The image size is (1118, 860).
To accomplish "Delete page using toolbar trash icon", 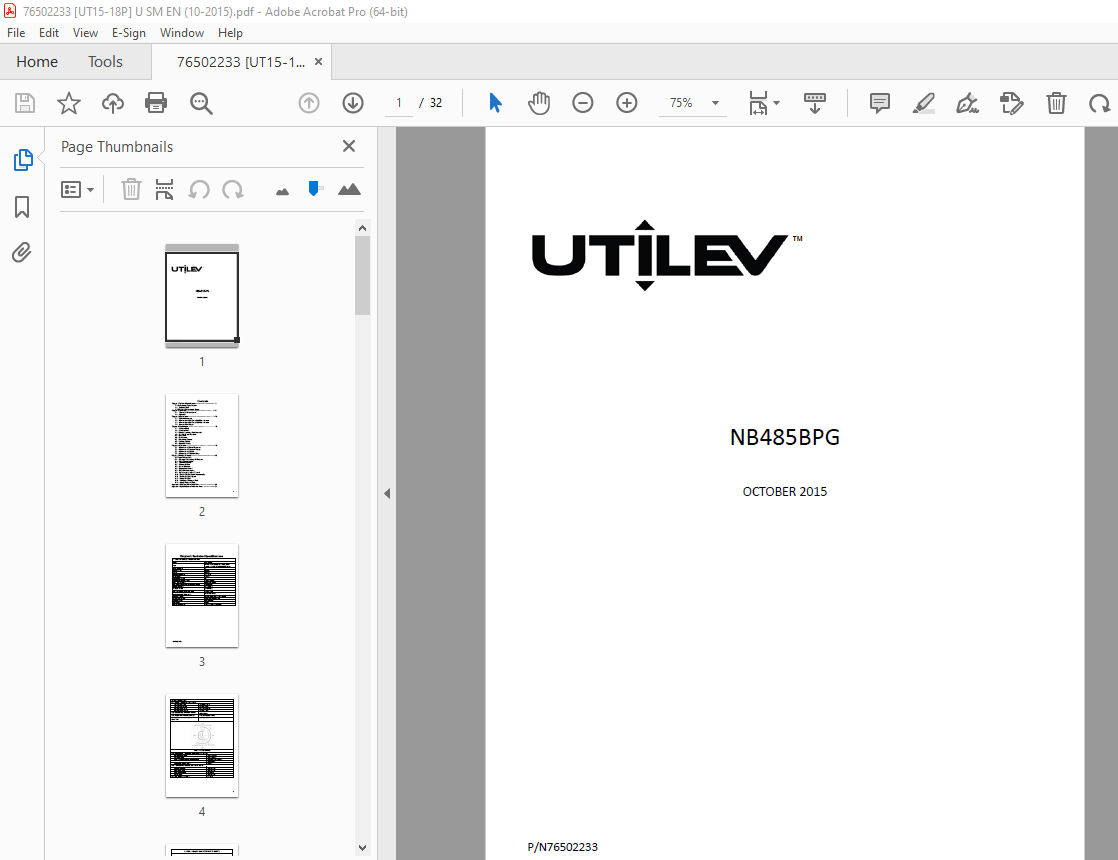I will 1056,103.
